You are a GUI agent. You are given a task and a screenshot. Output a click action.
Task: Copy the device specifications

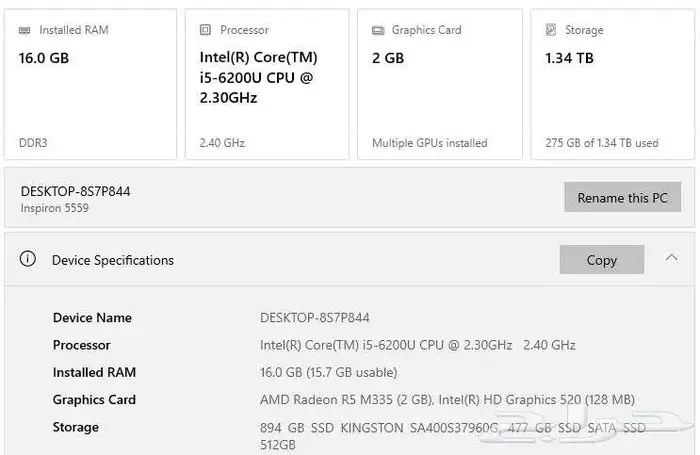click(602, 259)
